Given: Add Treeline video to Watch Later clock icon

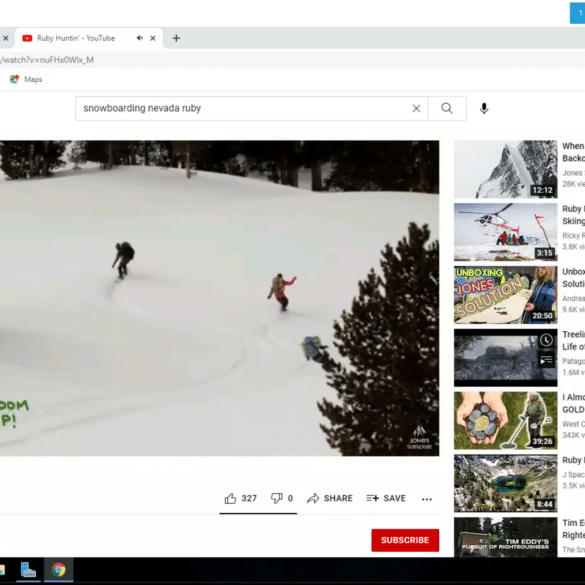Looking at the screenshot, I should coord(547,340).
